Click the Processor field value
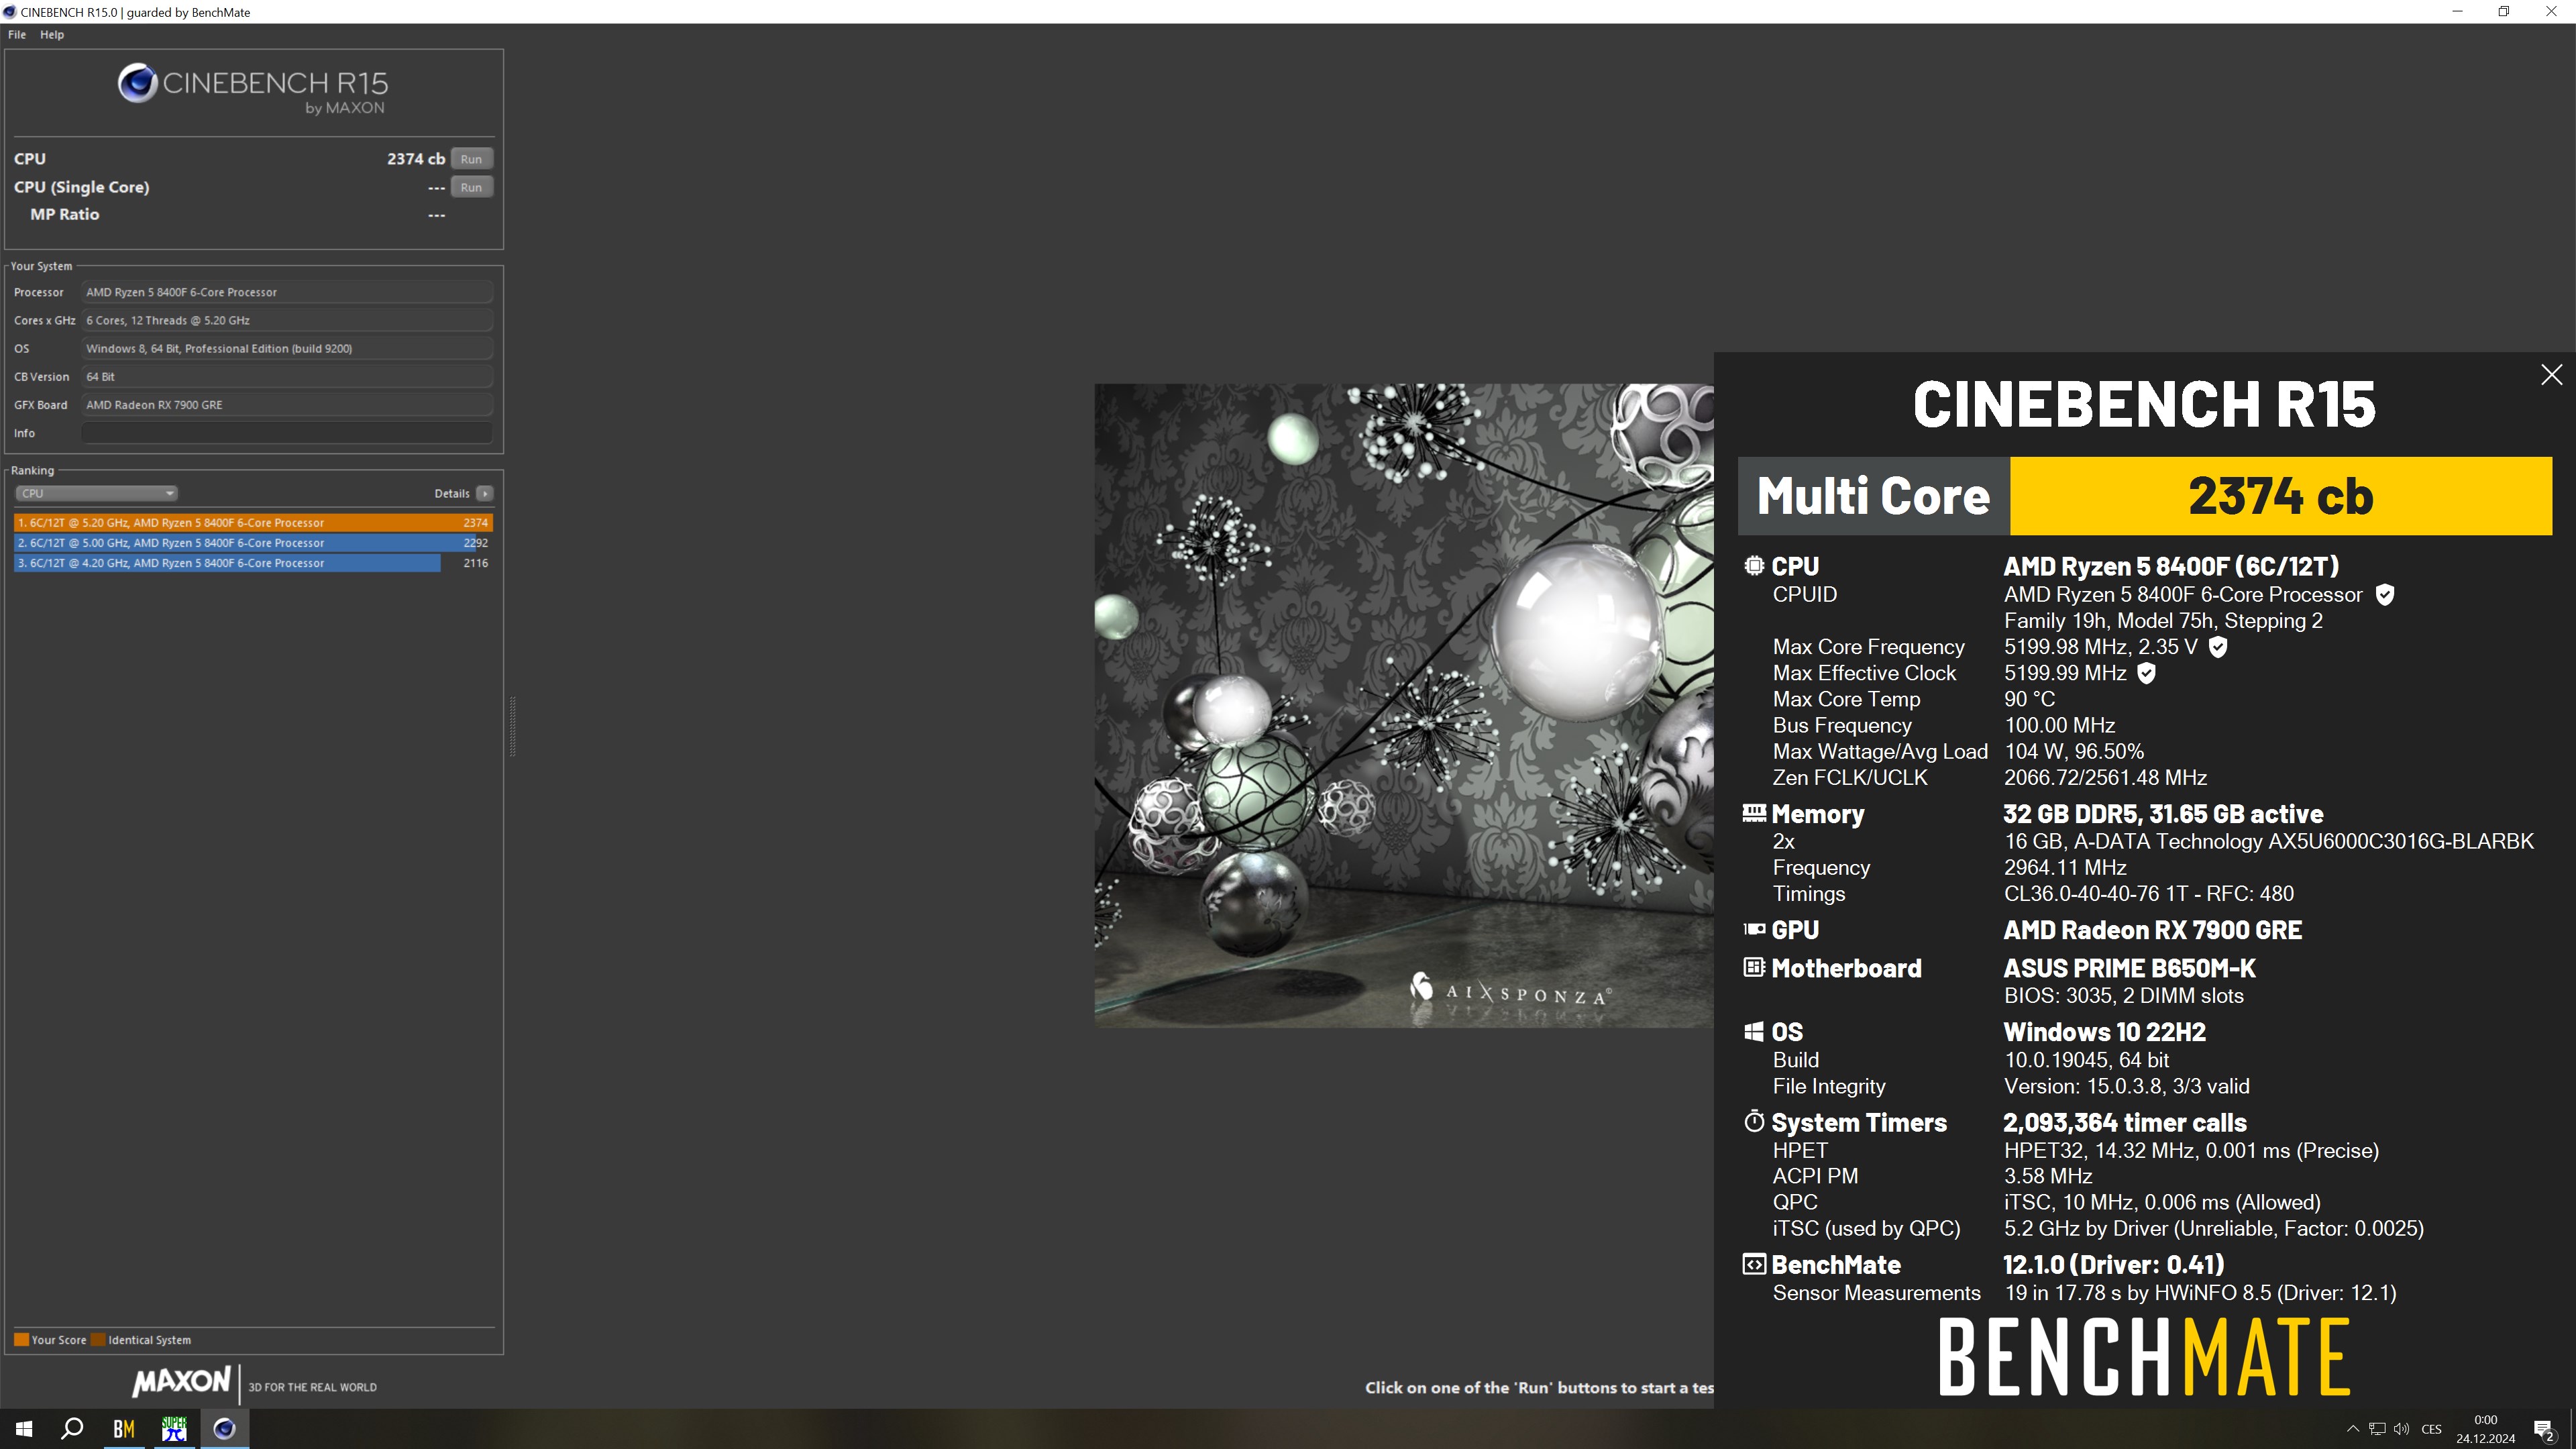This screenshot has width=2576, height=1449. point(287,292)
